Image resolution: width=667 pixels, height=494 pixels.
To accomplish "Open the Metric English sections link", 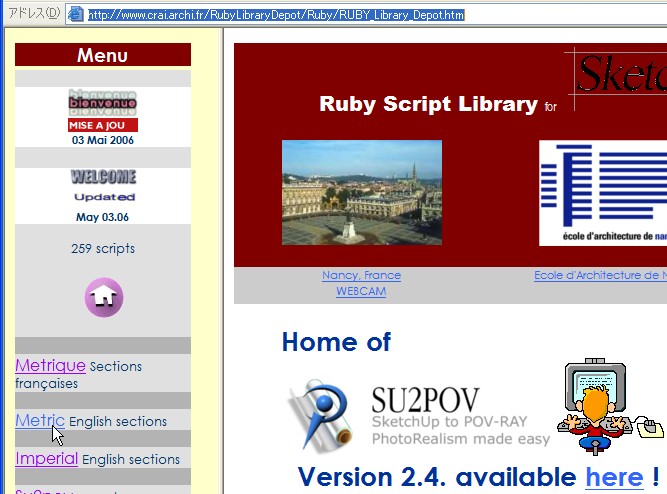I will pyautogui.click(x=40, y=420).
